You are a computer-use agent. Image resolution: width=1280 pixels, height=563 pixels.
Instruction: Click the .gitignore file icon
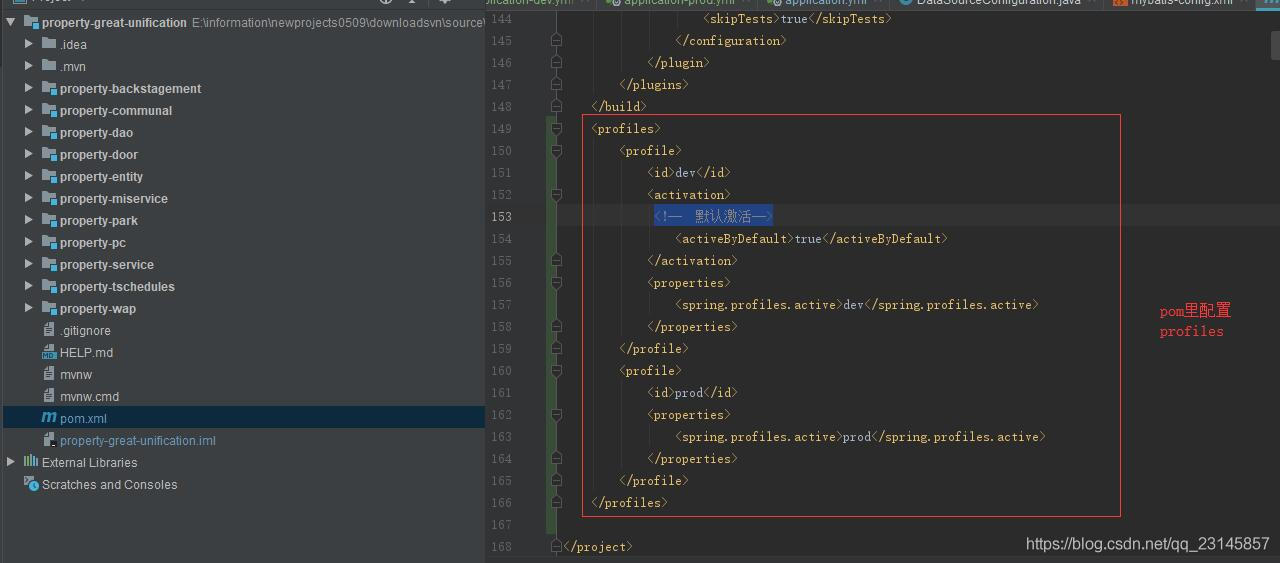(x=49, y=330)
